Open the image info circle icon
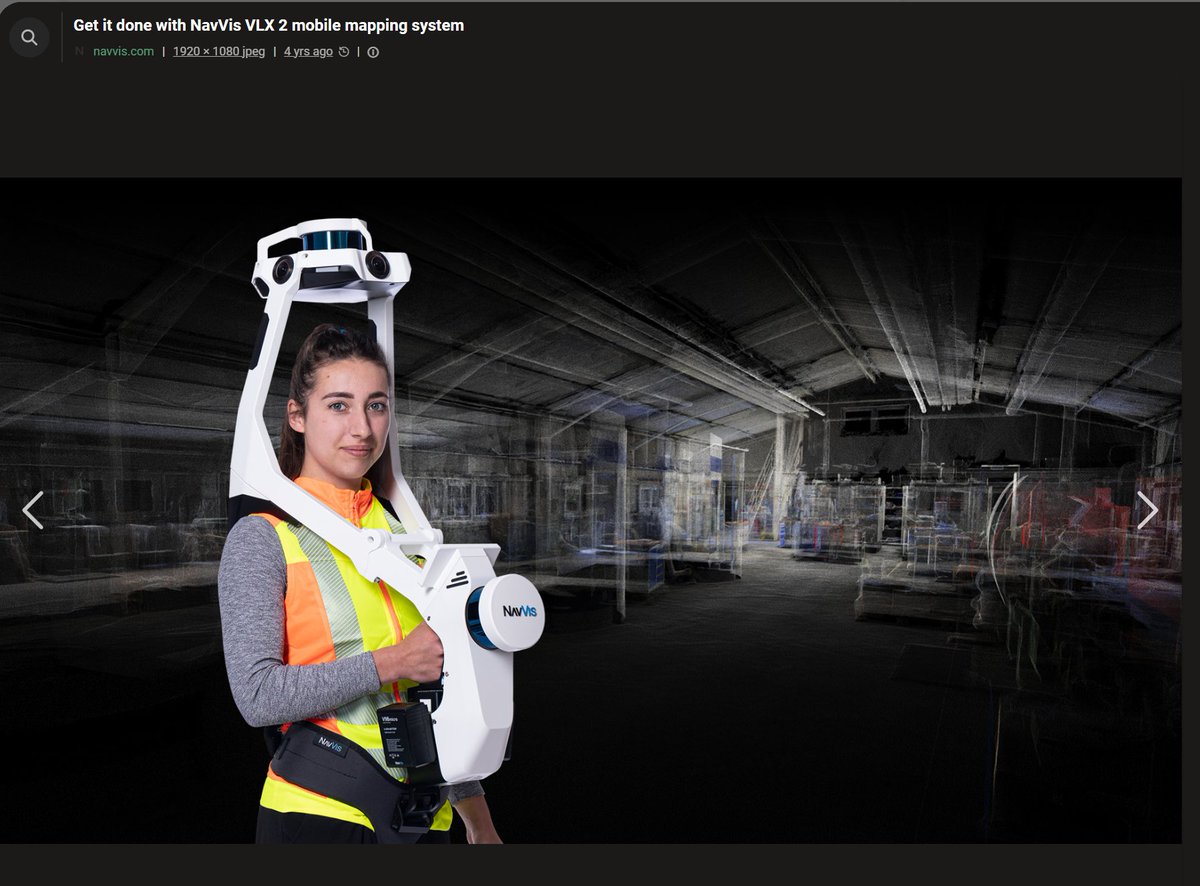The height and width of the screenshot is (886, 1200). [x=373, y=52]
